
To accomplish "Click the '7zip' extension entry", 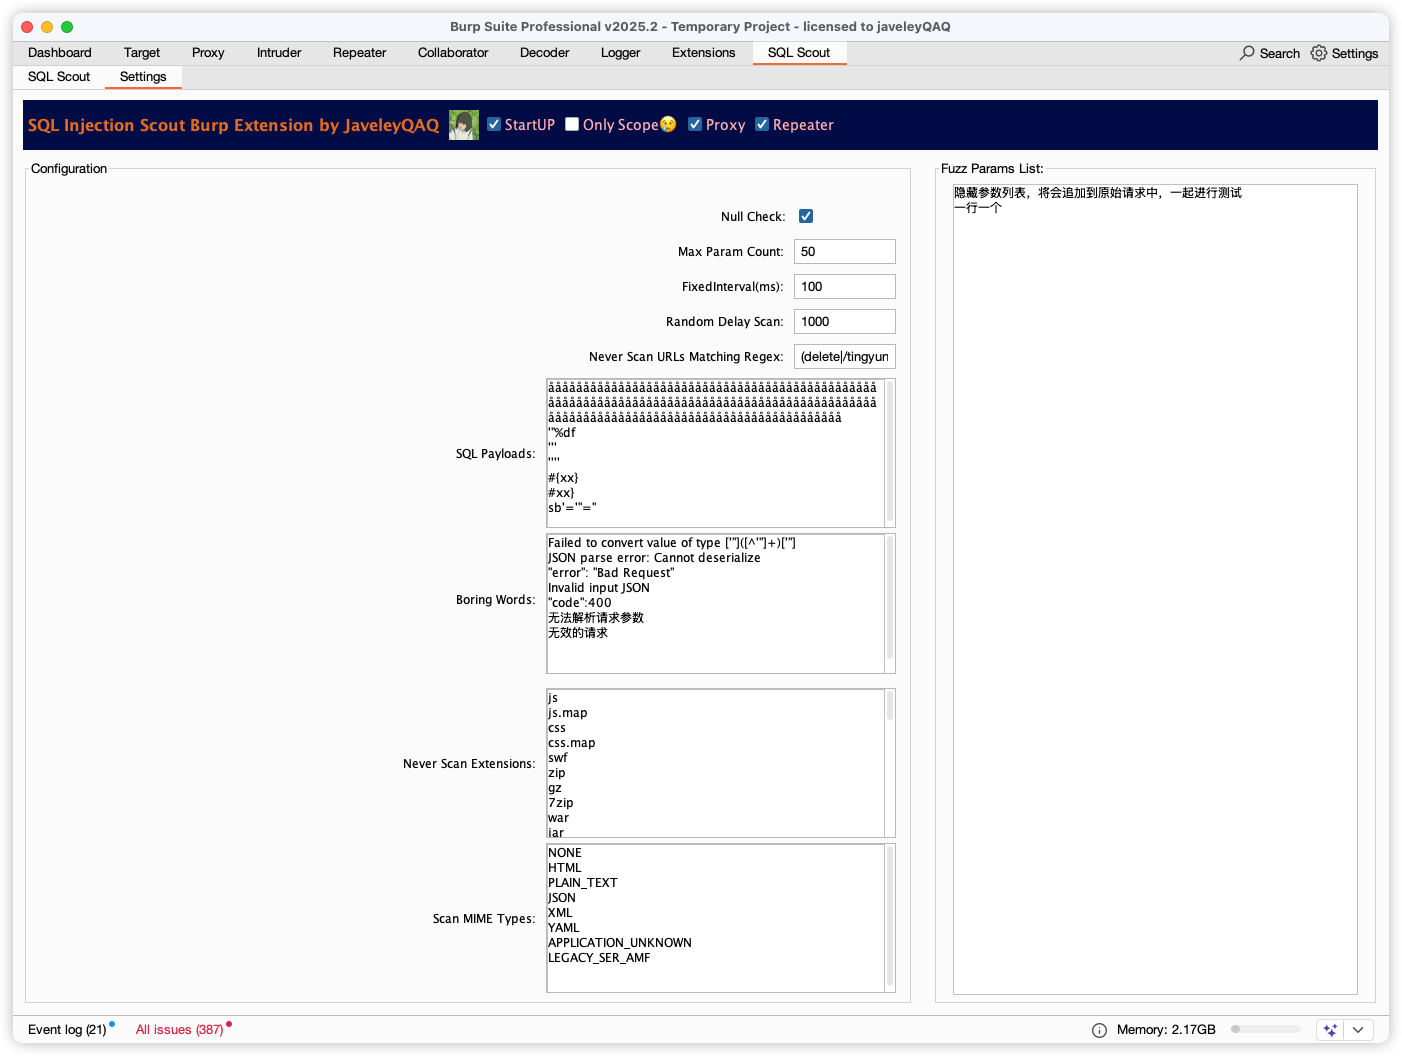I will pyautogui.click(x=561, y=803).
